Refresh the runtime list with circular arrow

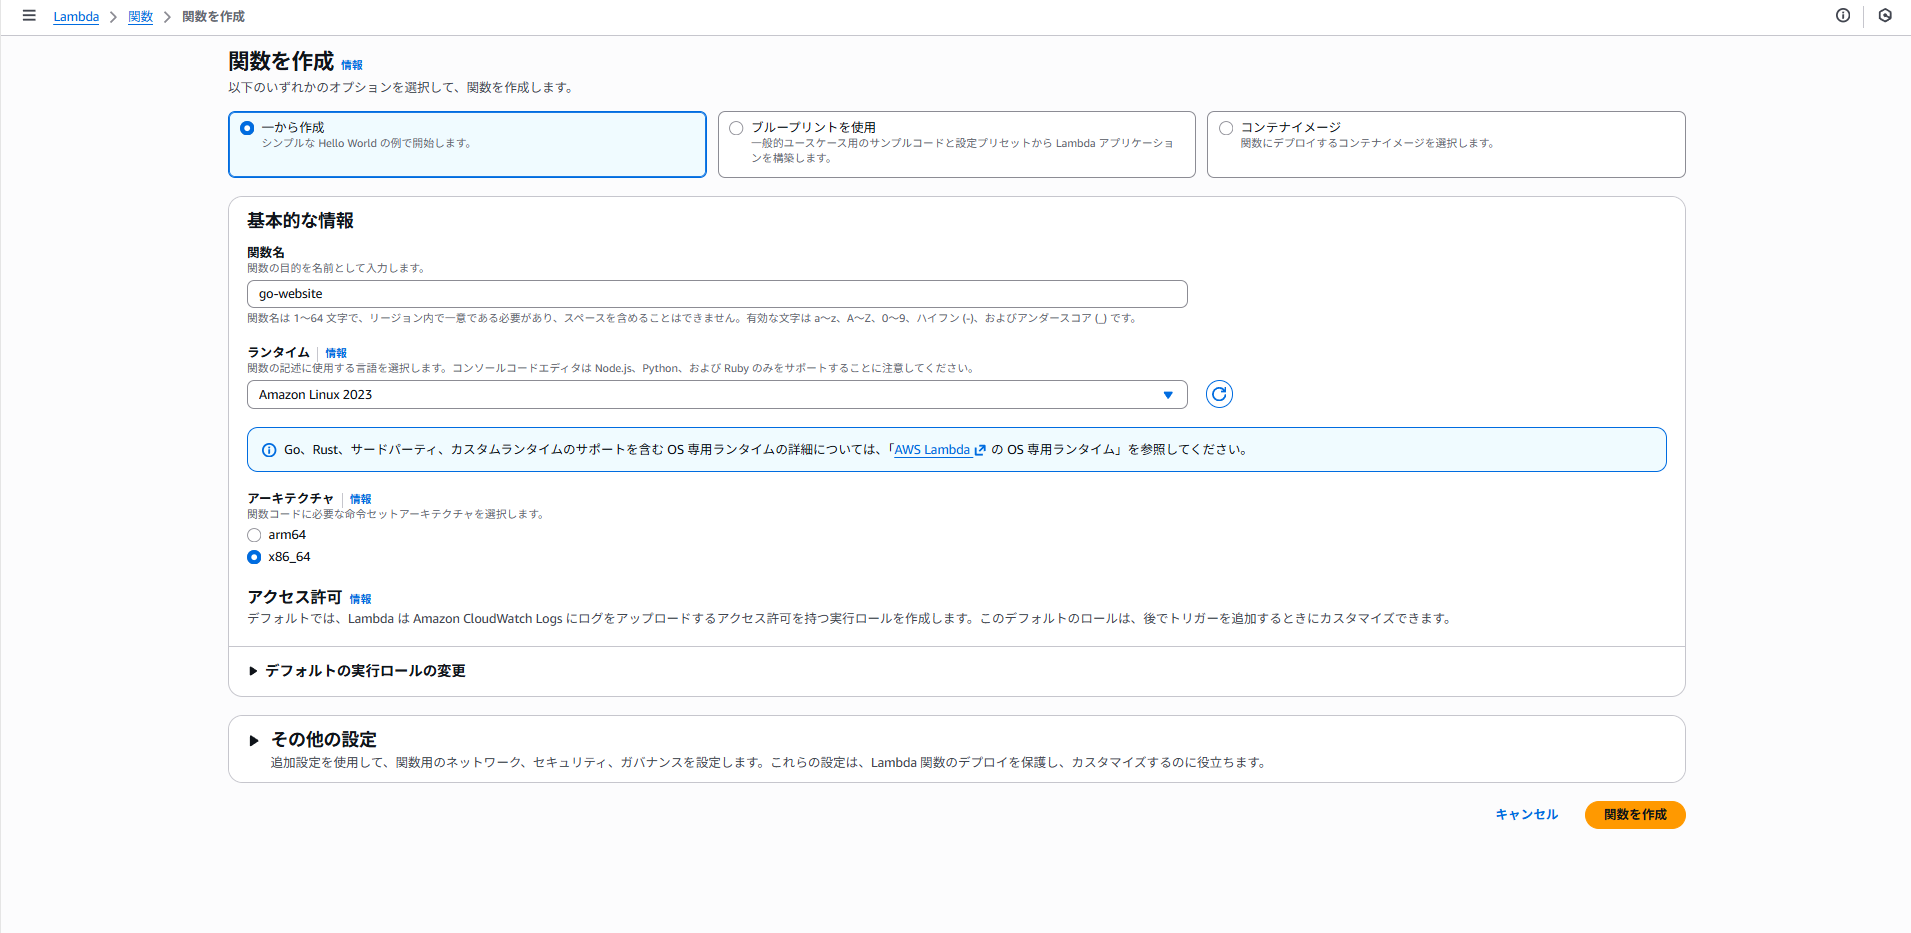(x=1219, y=394)
